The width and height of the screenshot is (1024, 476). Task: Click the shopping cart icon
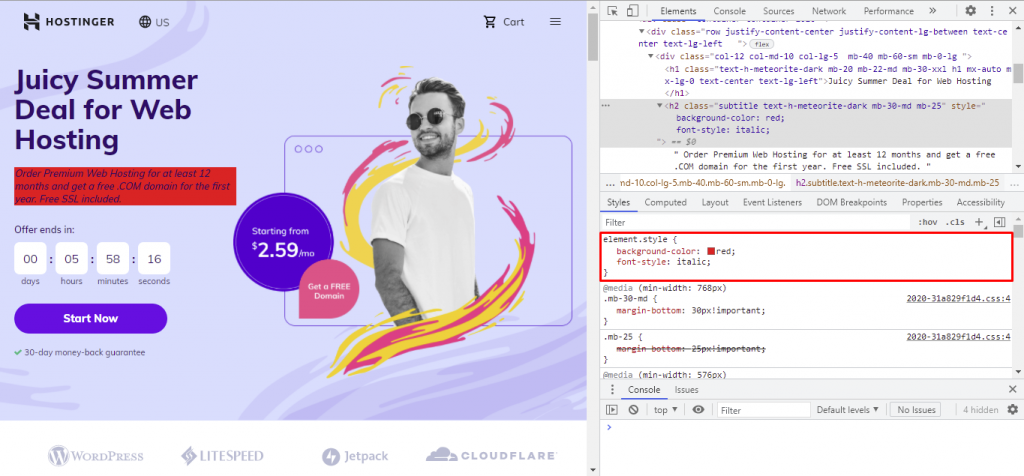click(x=490, y=22)
